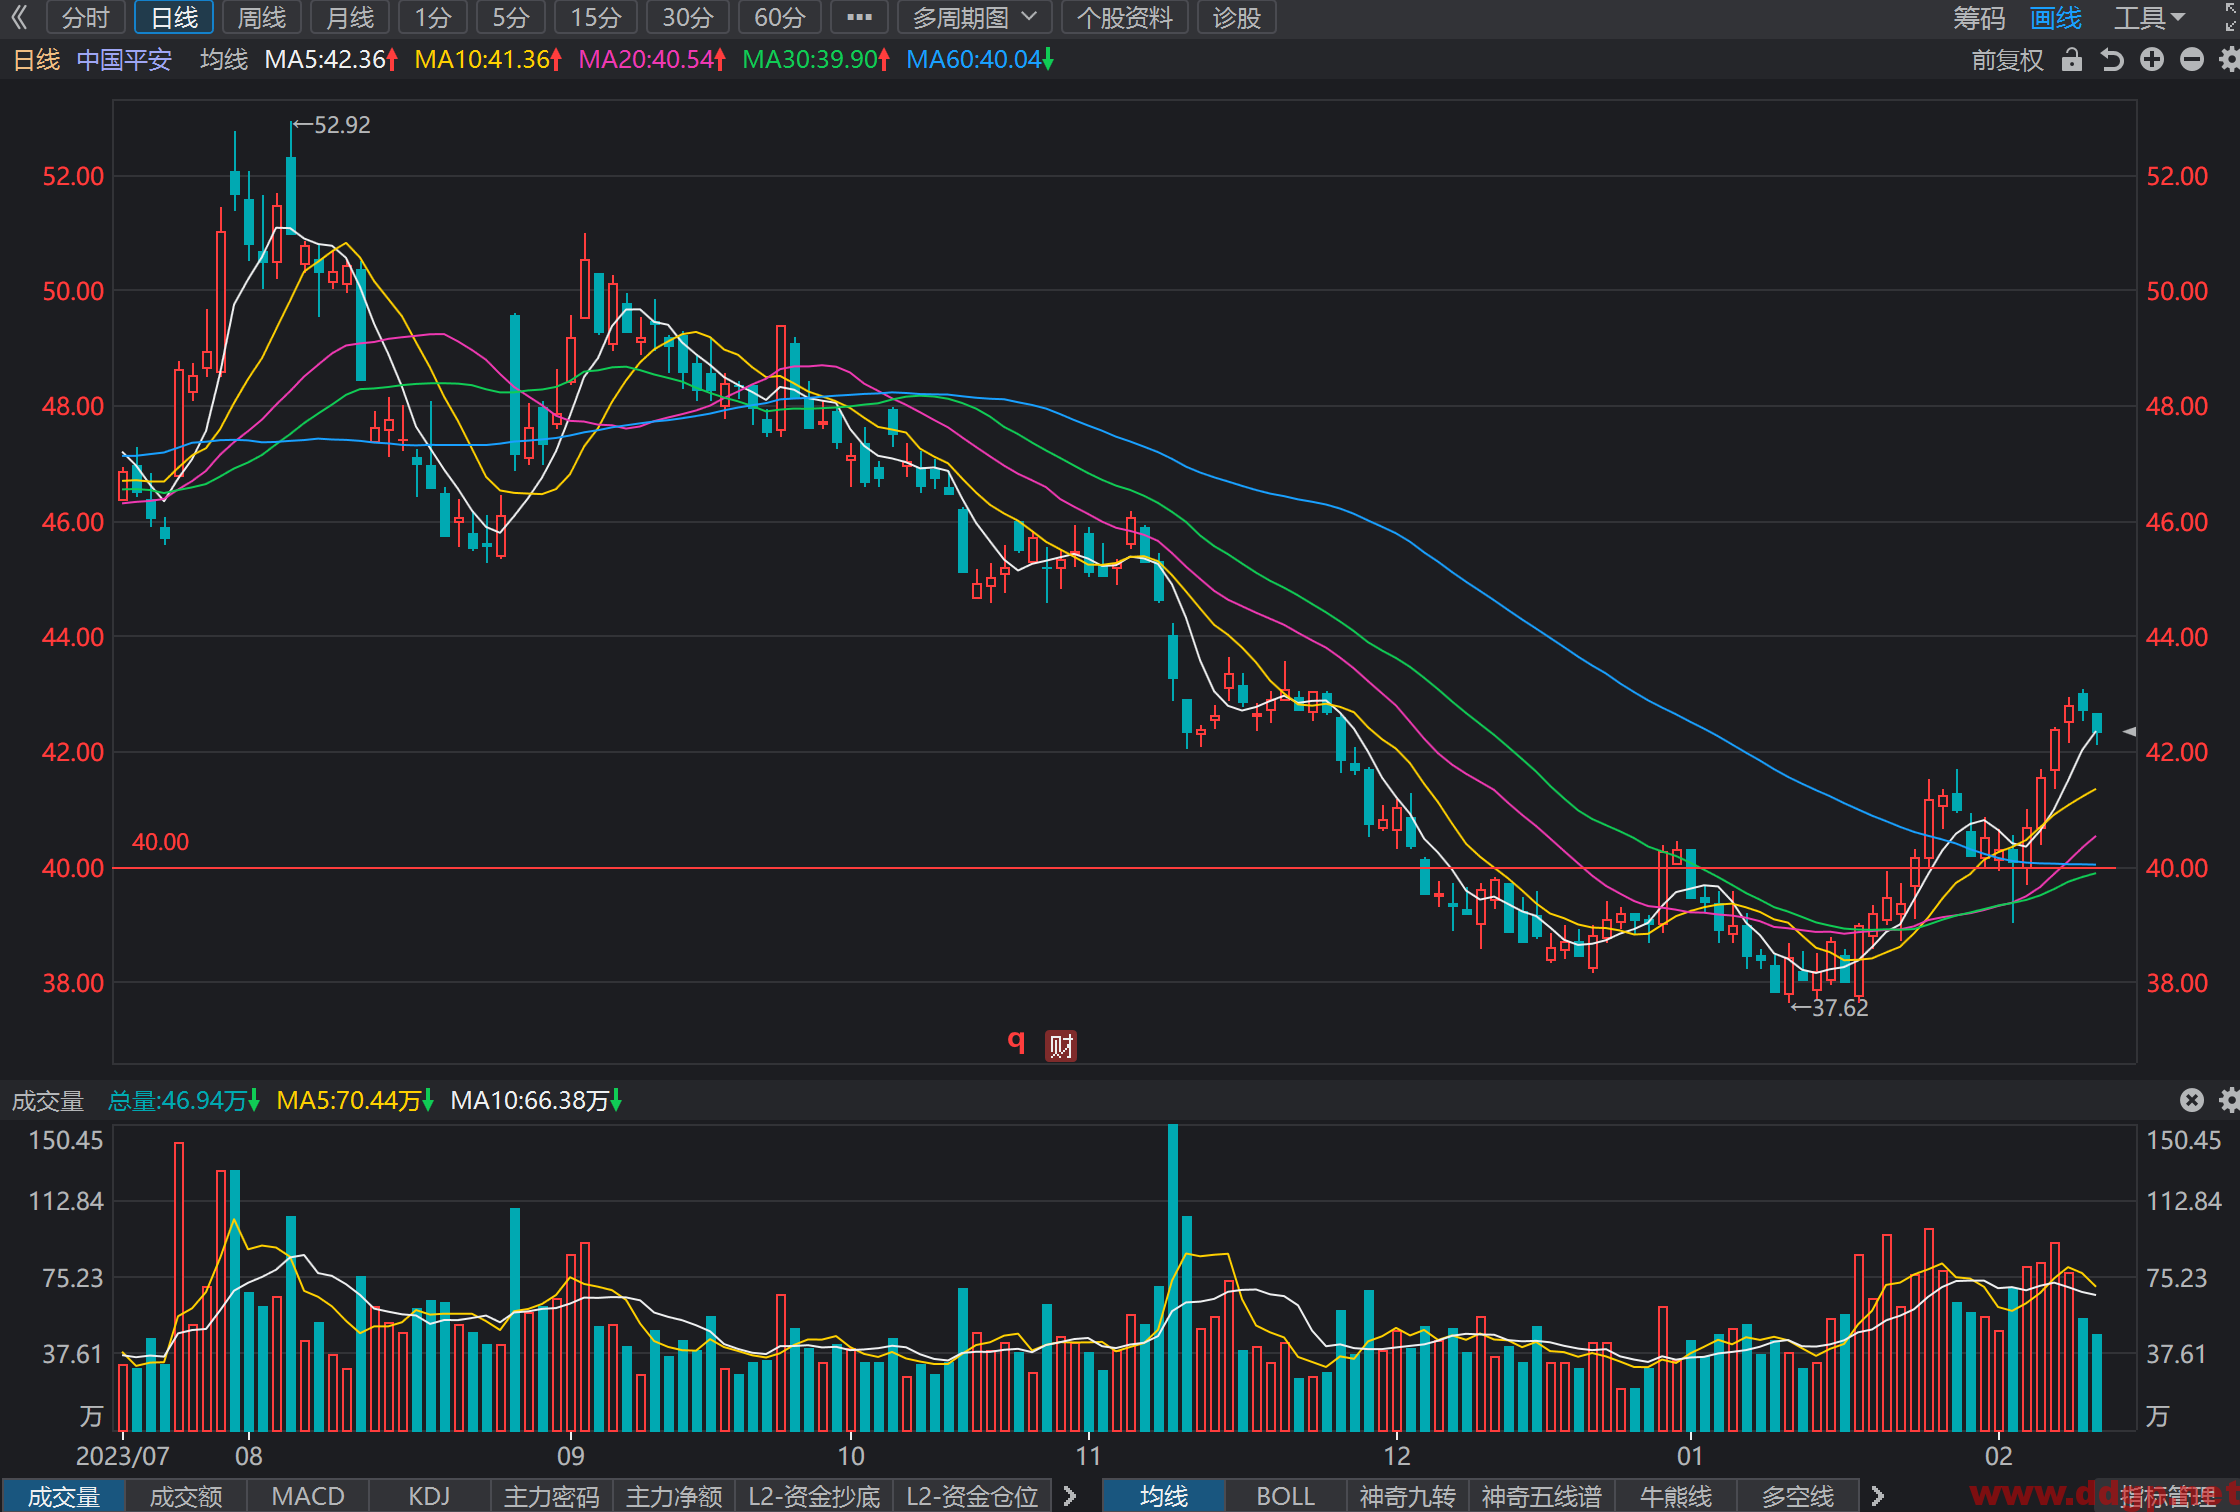The height and width of the screenshot is (1512, 2240).
Task: Expand the 工具 tools dropdown
Action: point(2149,18)
